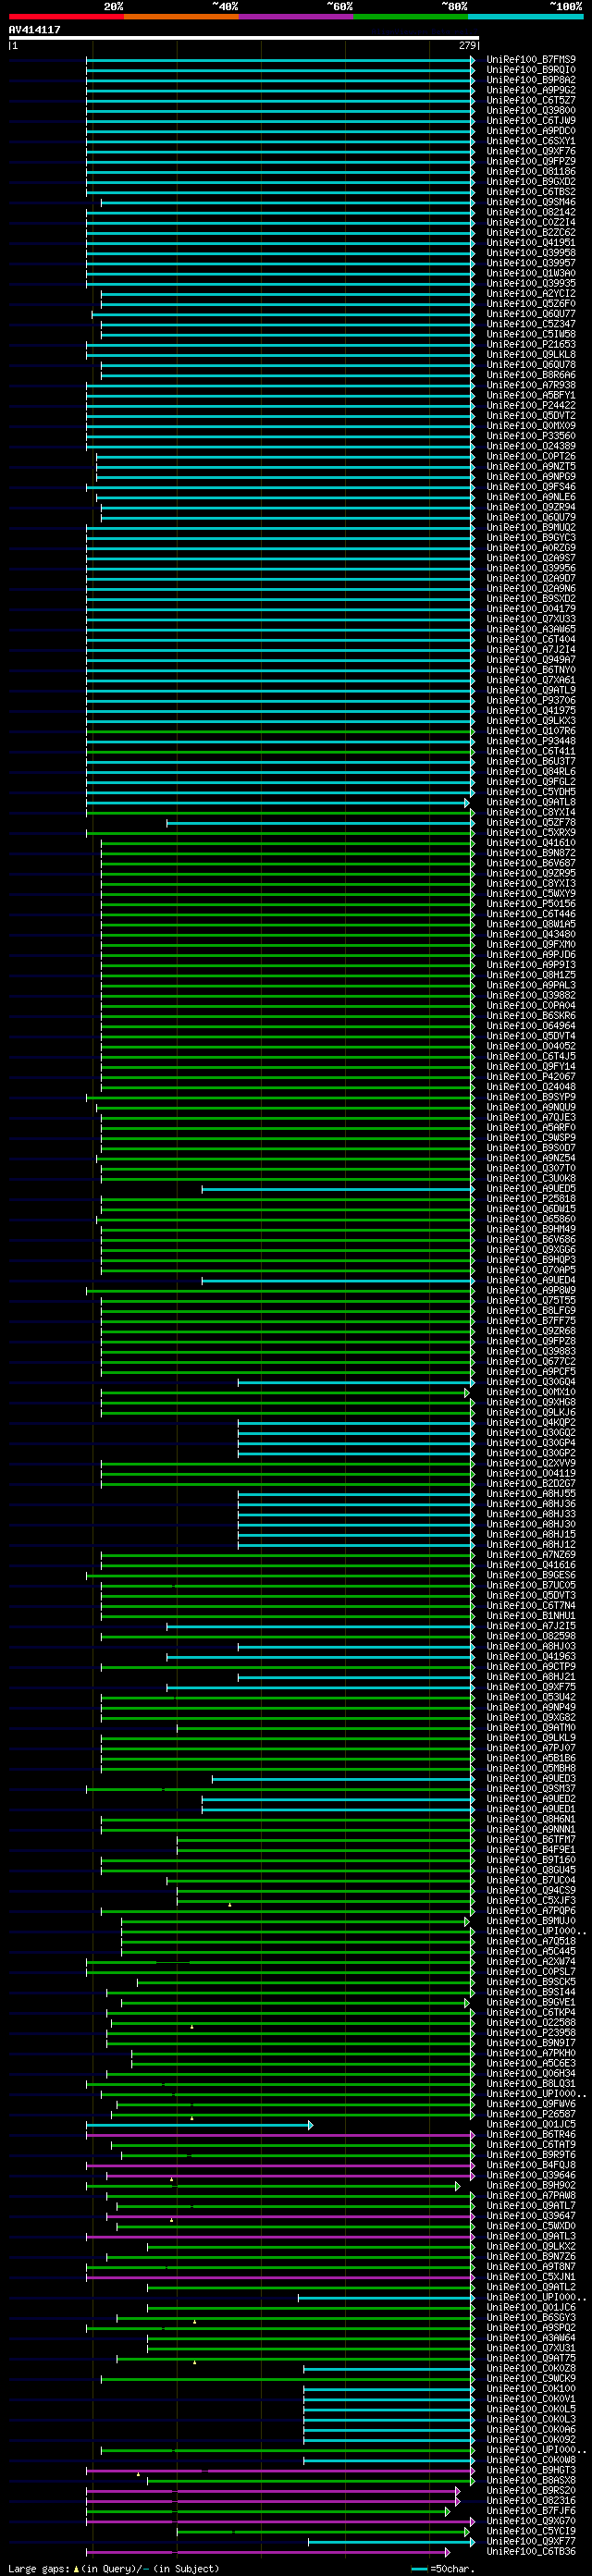This screenshot has height=2576, width=592.
Task: Click the query name AV414117
Action: tap(34, 30)
